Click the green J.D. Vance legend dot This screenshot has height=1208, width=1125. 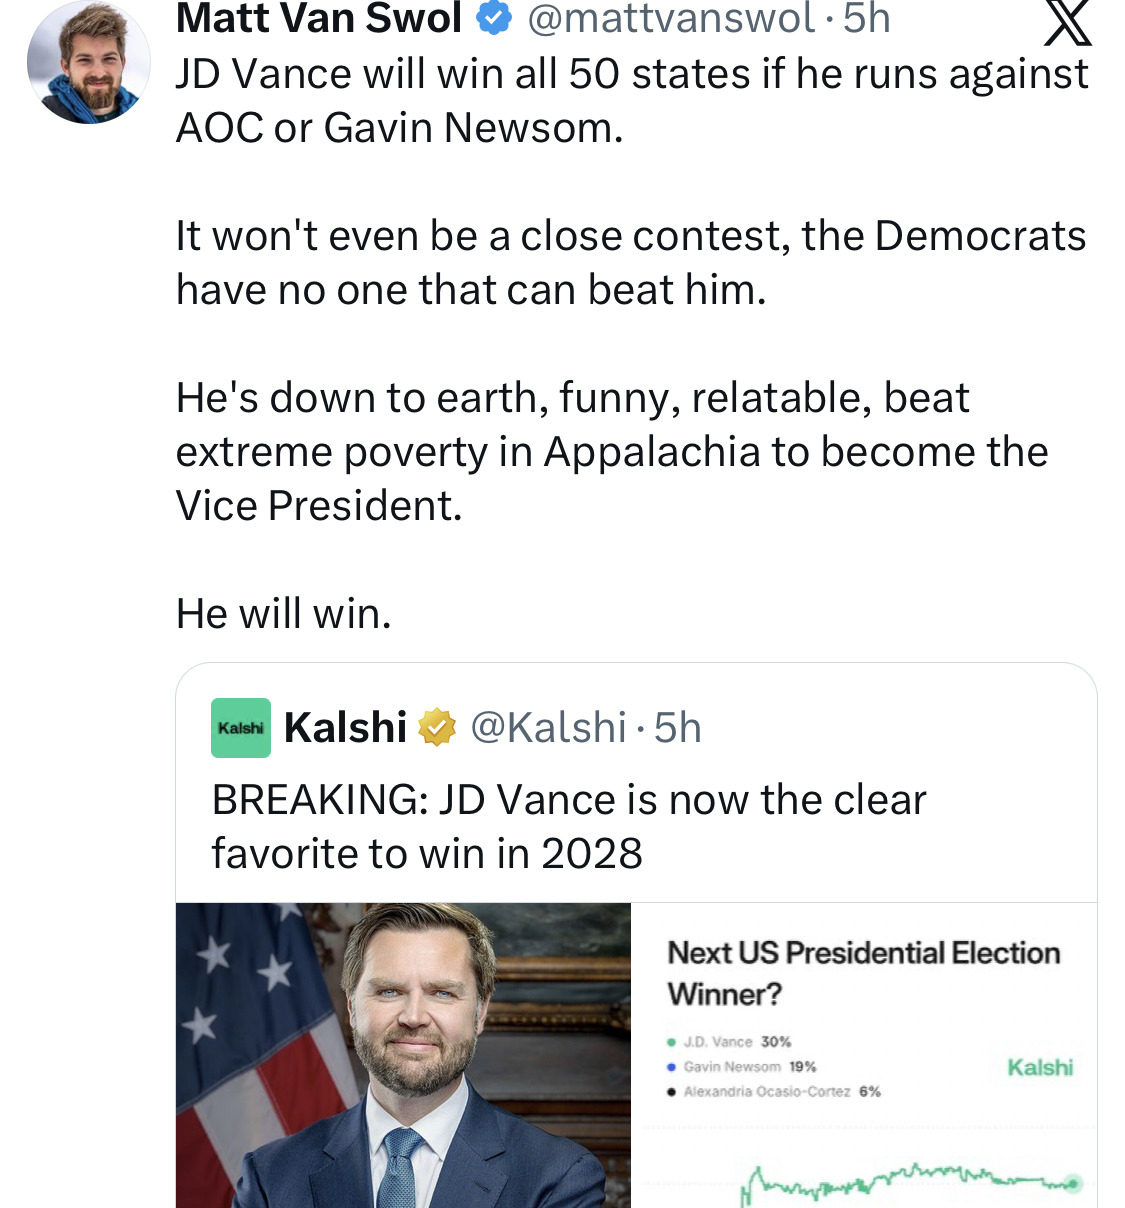672,1042
